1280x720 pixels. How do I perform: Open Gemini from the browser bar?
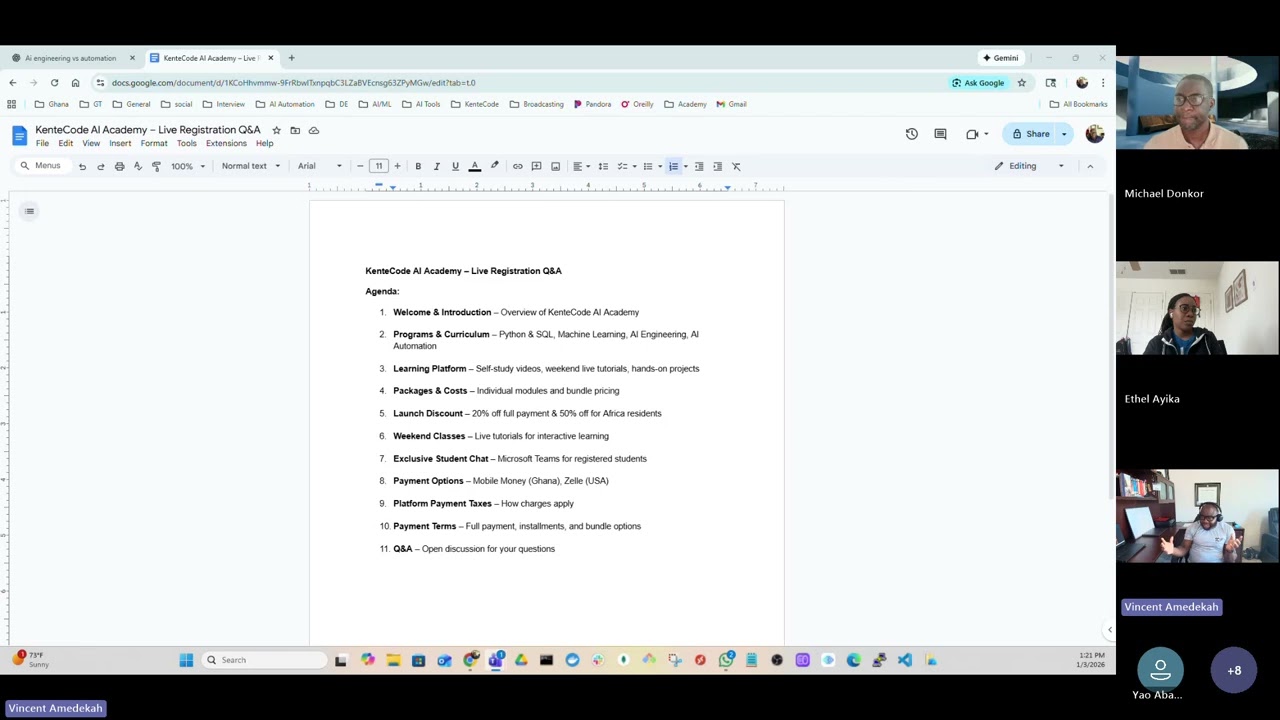(x=1000, y=58)
